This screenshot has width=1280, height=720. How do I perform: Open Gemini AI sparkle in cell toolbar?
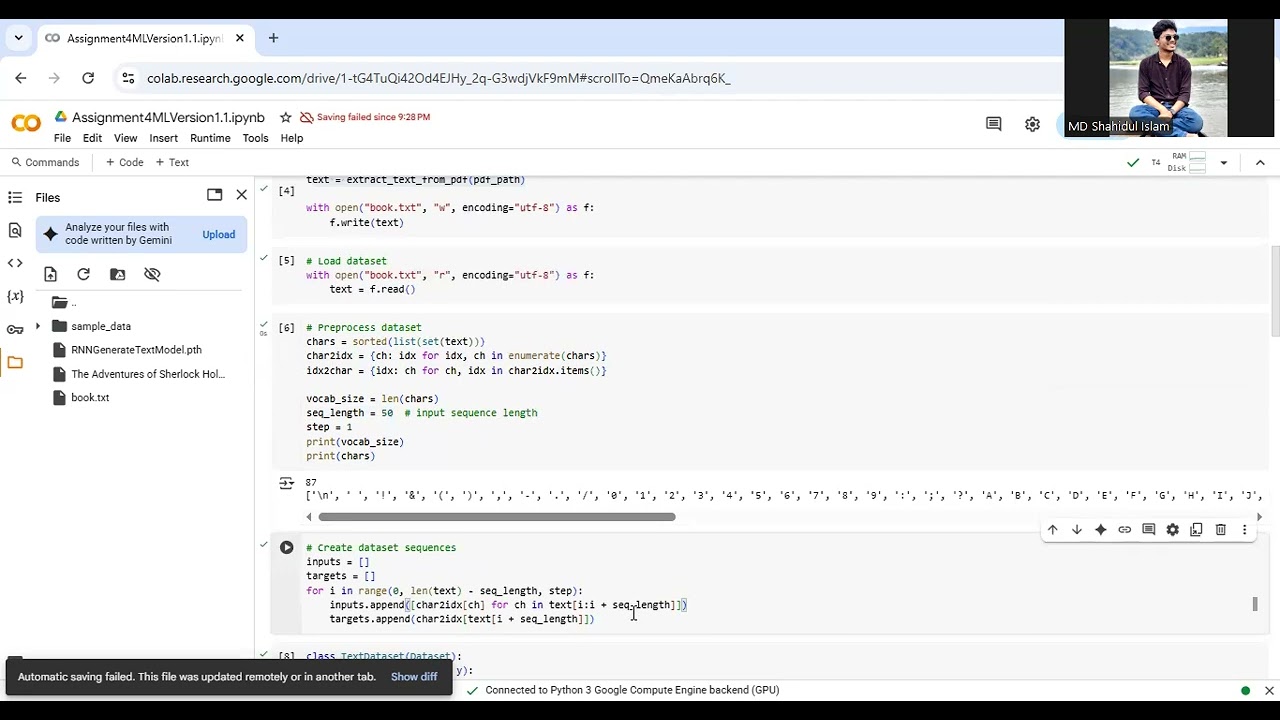[x=1100, y=530]
